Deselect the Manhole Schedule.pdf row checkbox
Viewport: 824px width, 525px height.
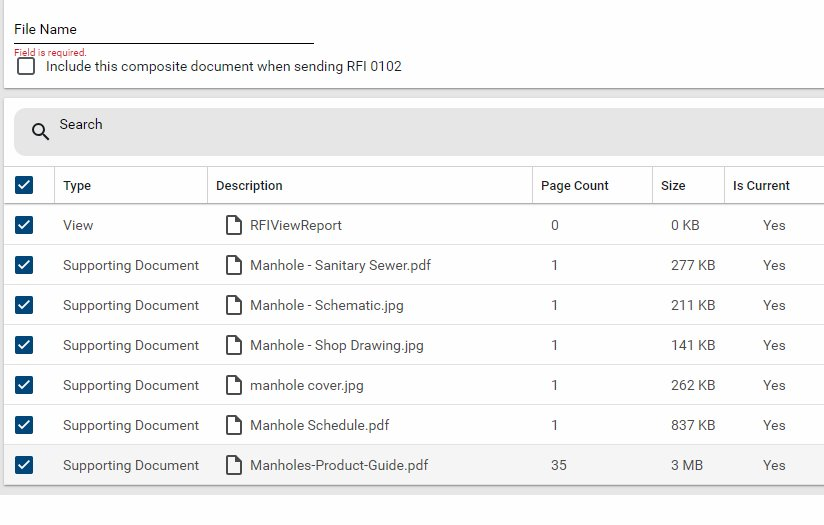tap(24, 425)
